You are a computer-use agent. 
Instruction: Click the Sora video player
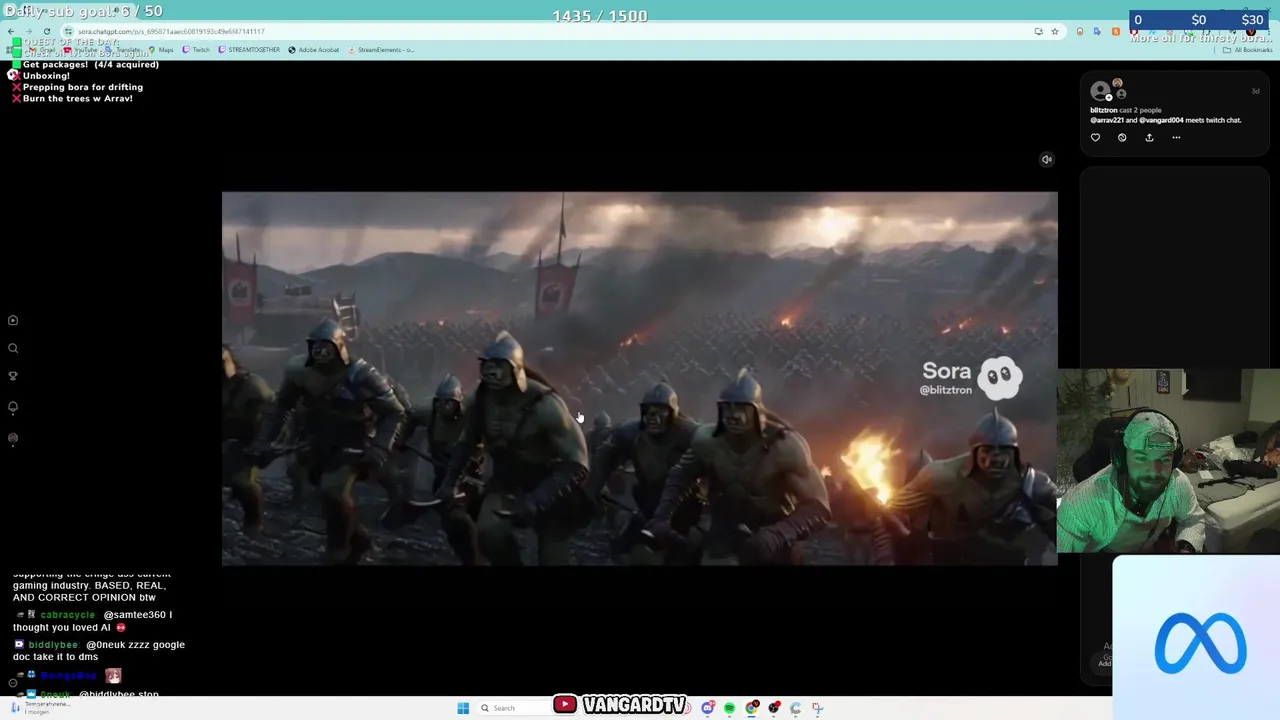coord(639,378)
